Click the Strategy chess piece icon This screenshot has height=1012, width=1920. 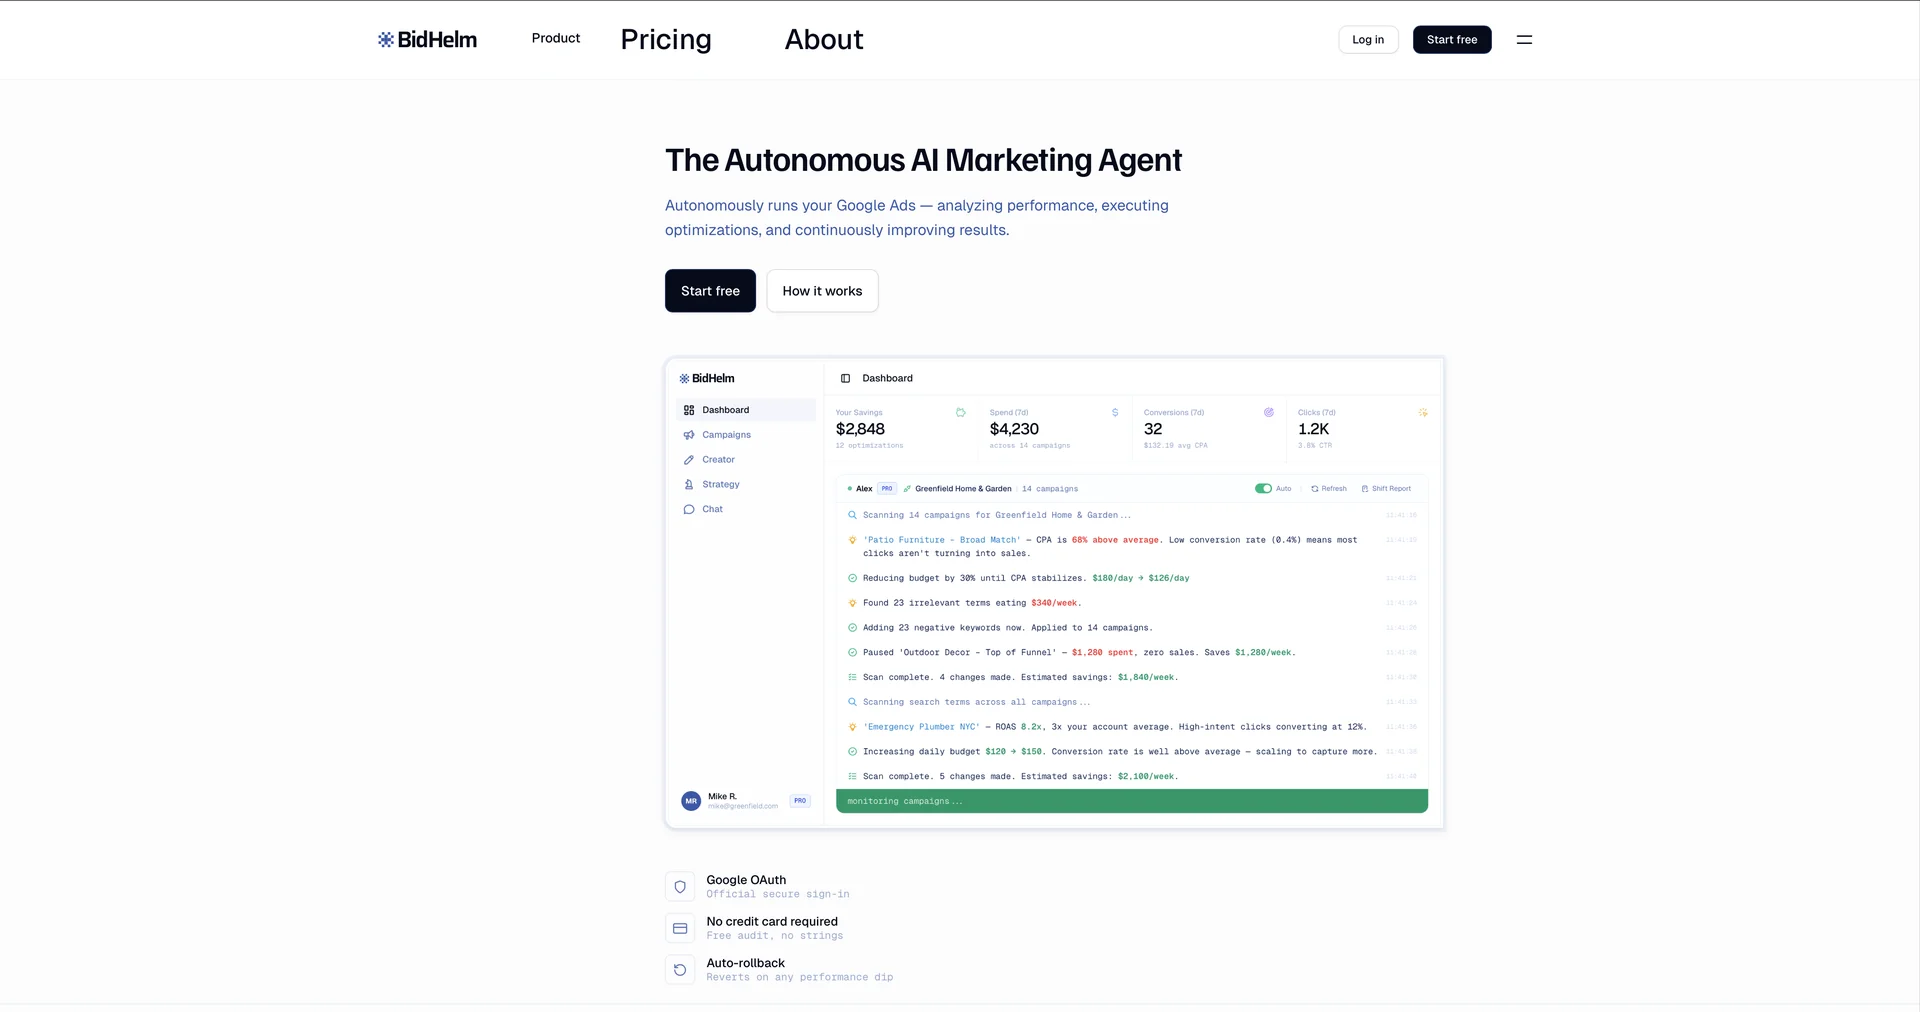(689, 485)
